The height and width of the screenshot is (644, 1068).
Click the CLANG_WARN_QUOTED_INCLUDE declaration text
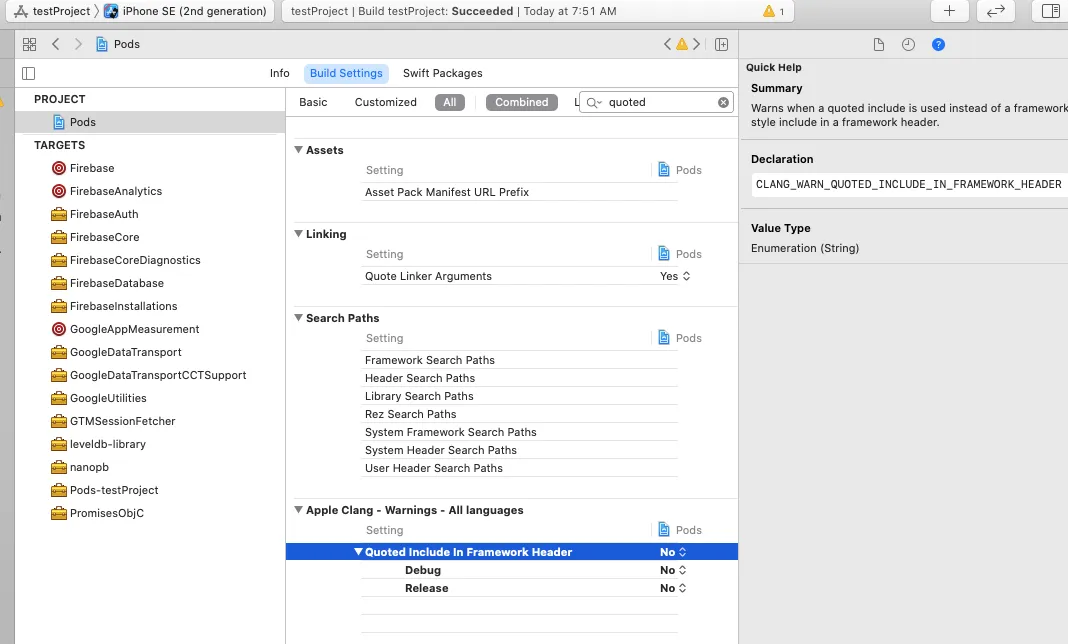(x=909, y=184)
